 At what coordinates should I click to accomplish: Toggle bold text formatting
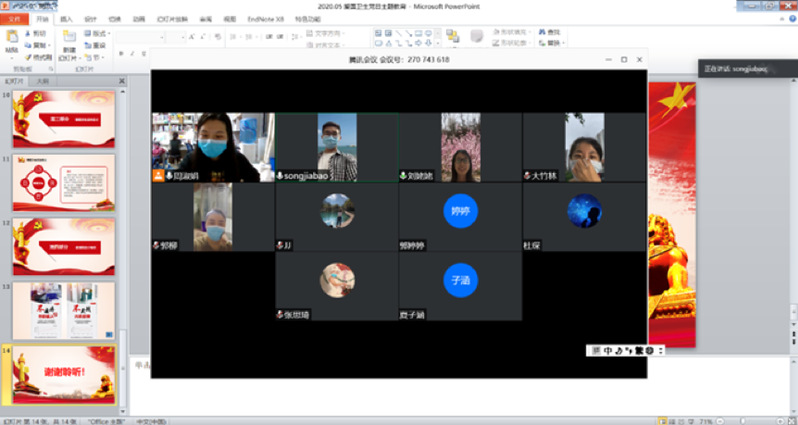tap(121, 53)
